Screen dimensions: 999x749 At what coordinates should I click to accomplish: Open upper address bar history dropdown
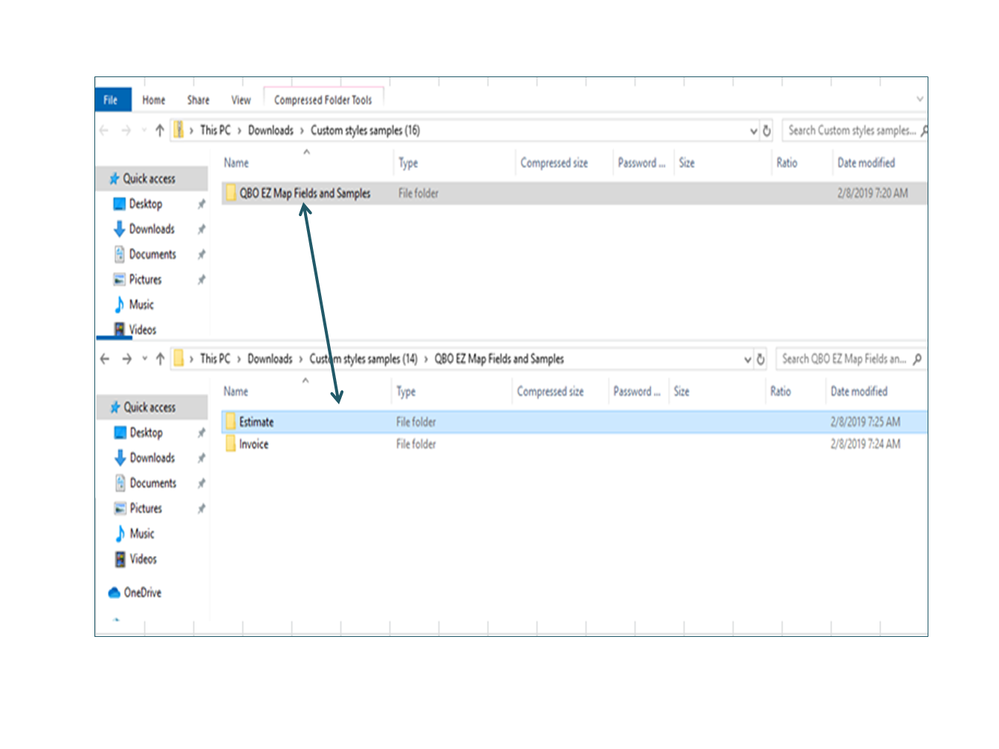point(753,131)
